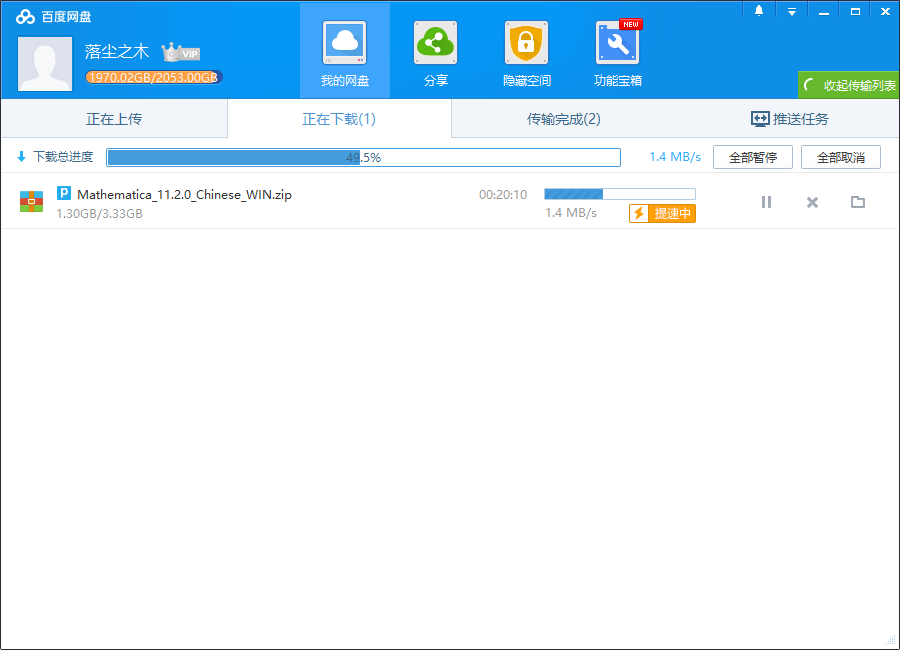This screenshot has height=650, width=900.
Task: Pause the Mathematica download
Action: pos(766,202)
